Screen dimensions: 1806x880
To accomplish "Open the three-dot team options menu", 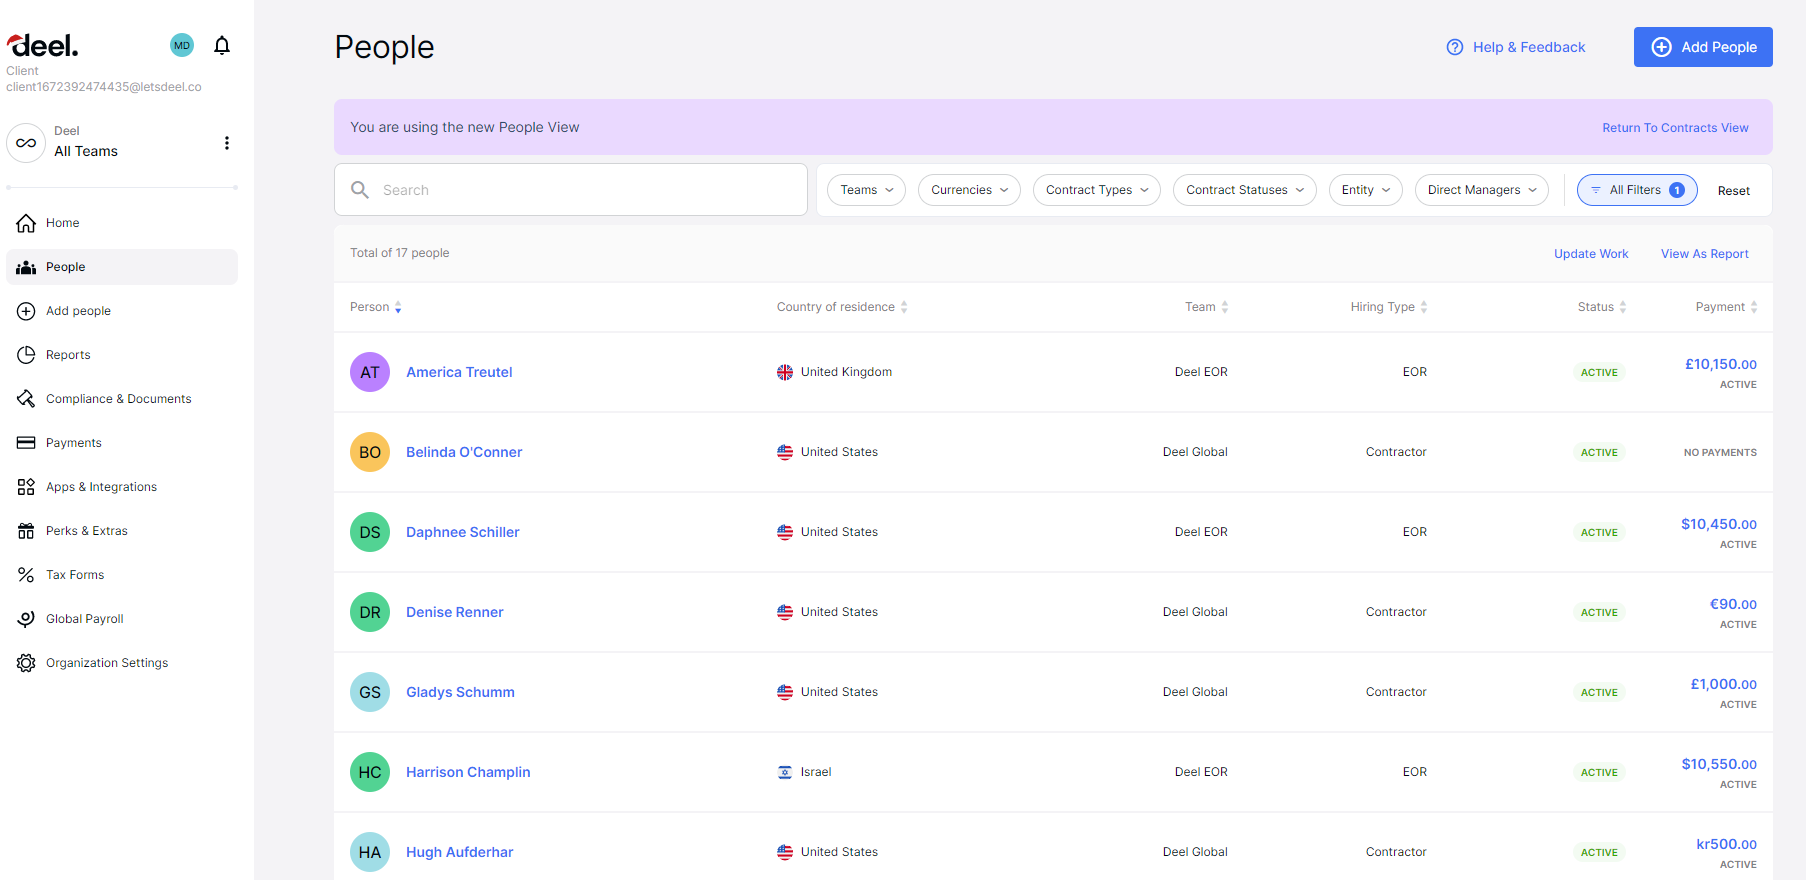I will (x=227, y=143).
